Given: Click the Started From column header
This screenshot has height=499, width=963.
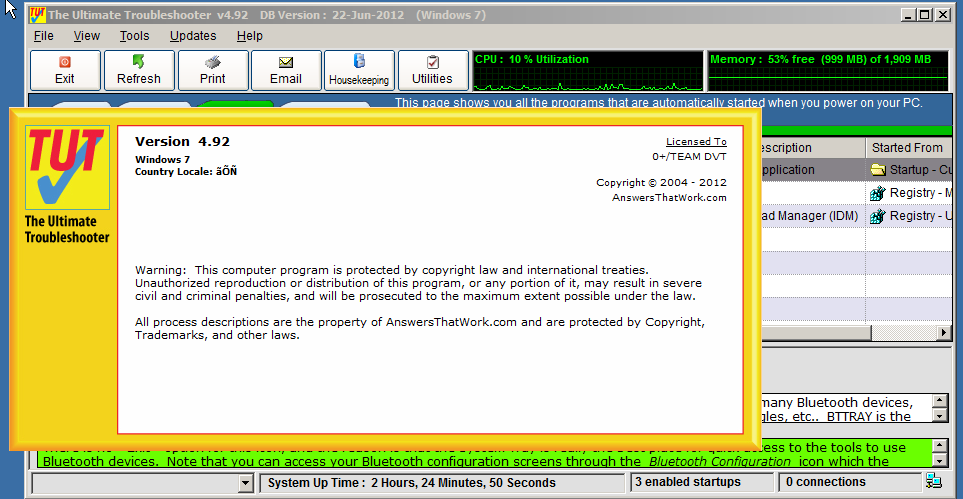Looking at the screenshot, I should point(908,148).
